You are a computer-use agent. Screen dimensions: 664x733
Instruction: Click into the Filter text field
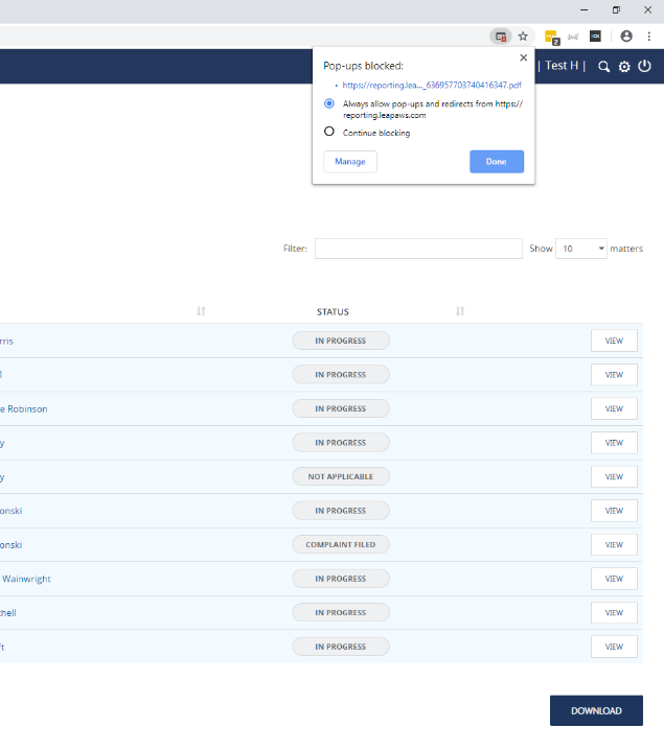(419, 248)
